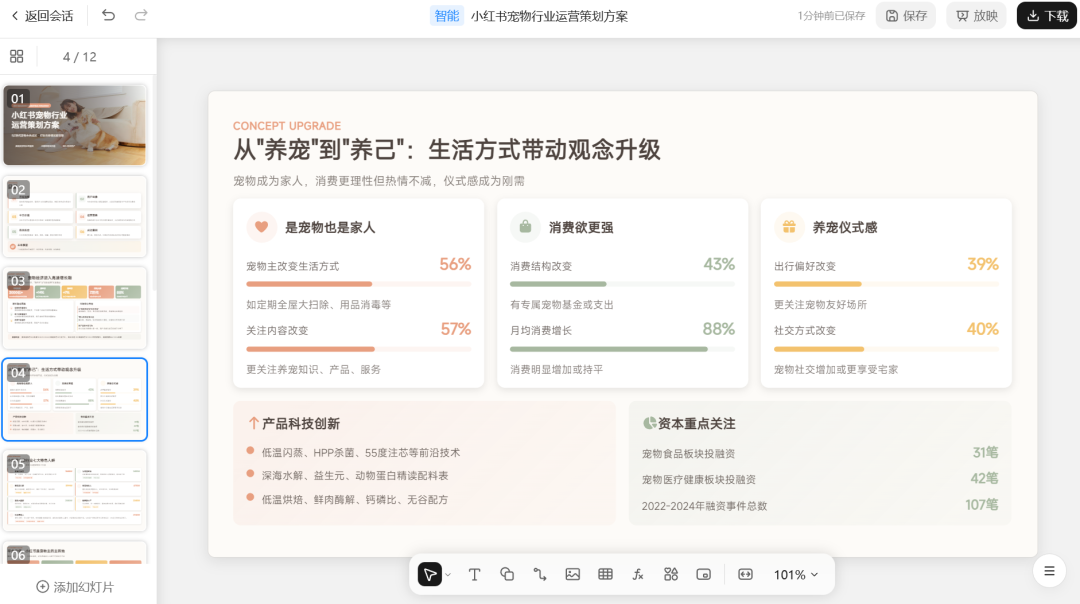The image size is (1080, 604).
Task: Select the Text tool
Action: pyautogui.click(x=474, y=574)
